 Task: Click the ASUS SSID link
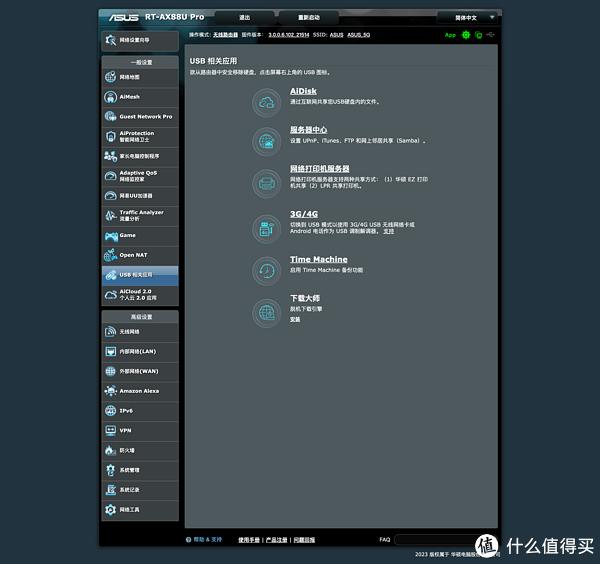[x=336, y=35]
